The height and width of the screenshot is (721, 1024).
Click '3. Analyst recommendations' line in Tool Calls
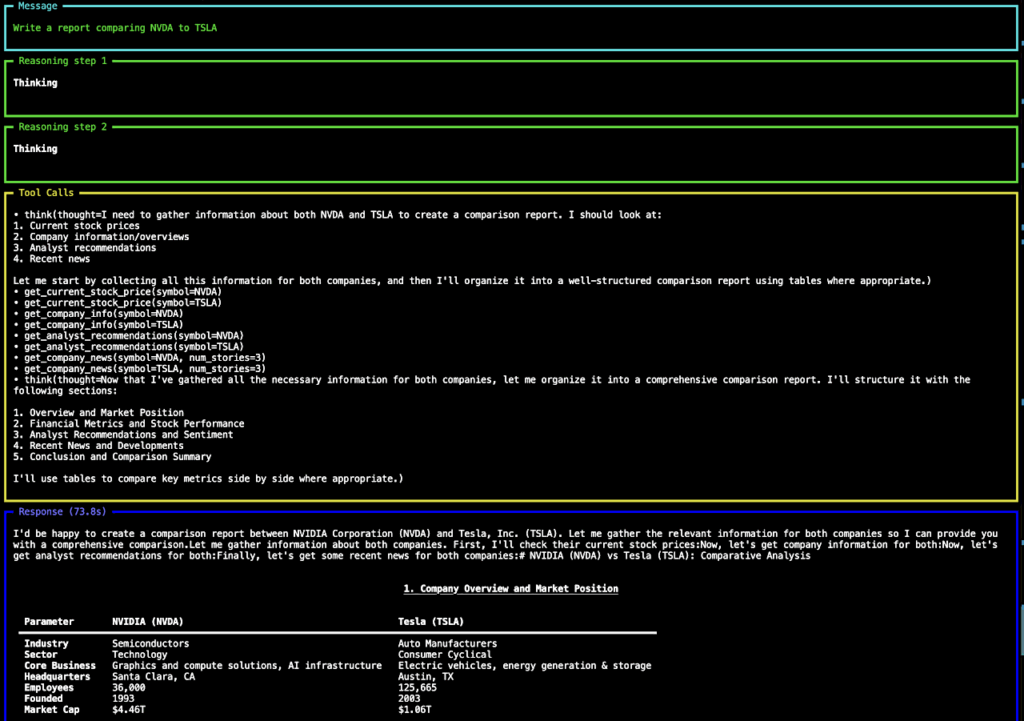pyautogui.click(x=85, y=248)
